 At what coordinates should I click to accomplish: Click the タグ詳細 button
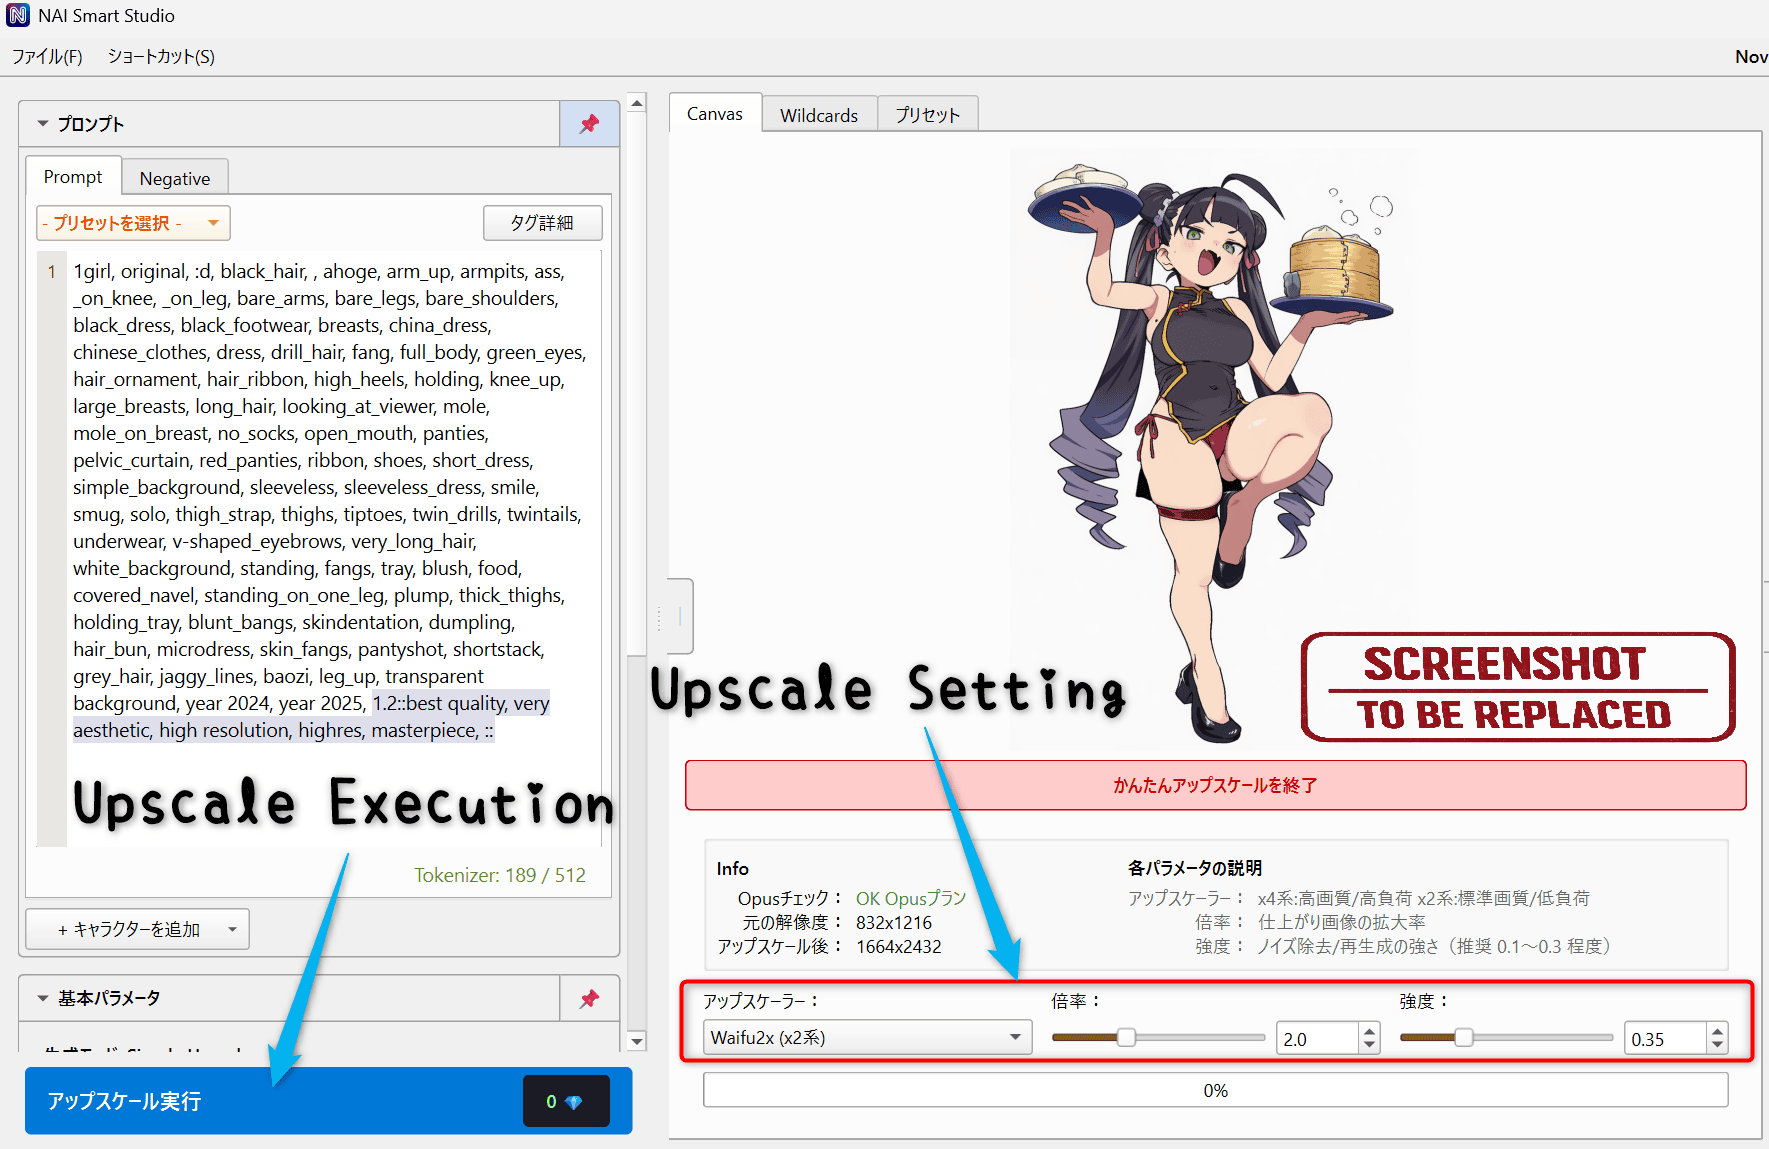tap(543, 223)
